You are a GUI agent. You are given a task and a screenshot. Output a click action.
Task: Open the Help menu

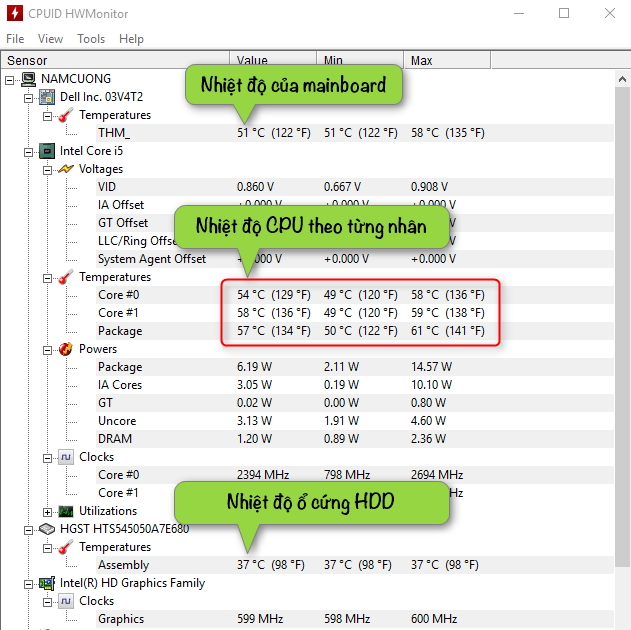pos(131,39)
